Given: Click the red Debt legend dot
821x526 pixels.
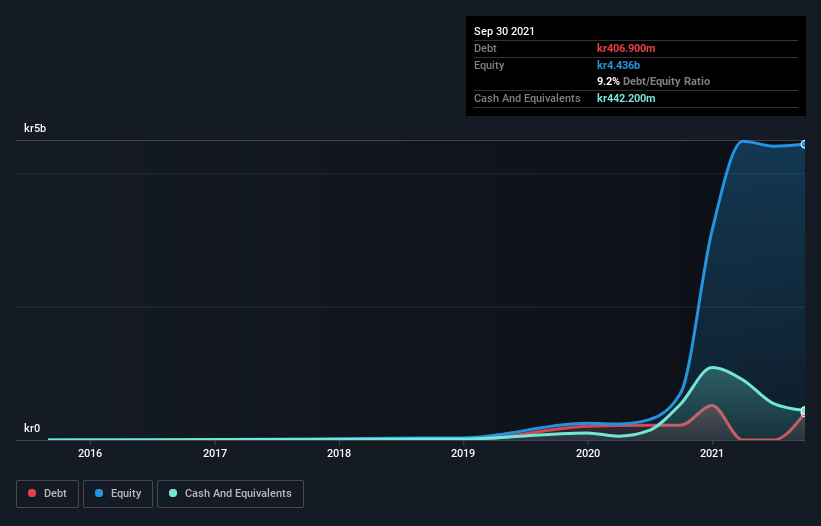Looking at the screenshot, I should tap(32, 493).
